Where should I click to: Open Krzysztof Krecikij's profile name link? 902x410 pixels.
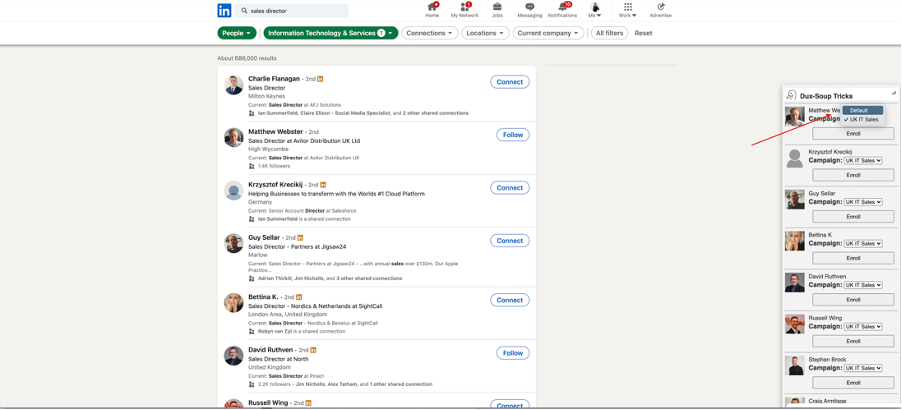tap(276, 185)
